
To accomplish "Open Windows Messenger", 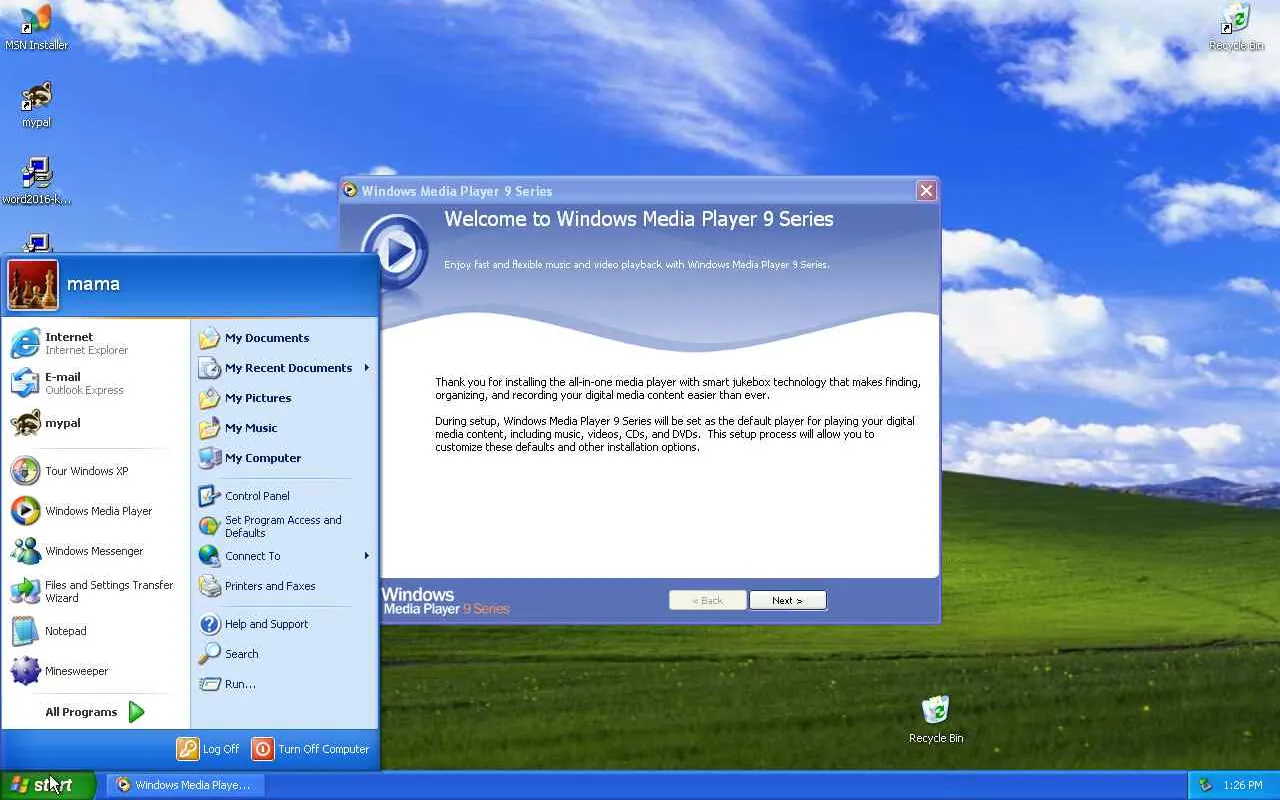I will click(x=96, y=551).
